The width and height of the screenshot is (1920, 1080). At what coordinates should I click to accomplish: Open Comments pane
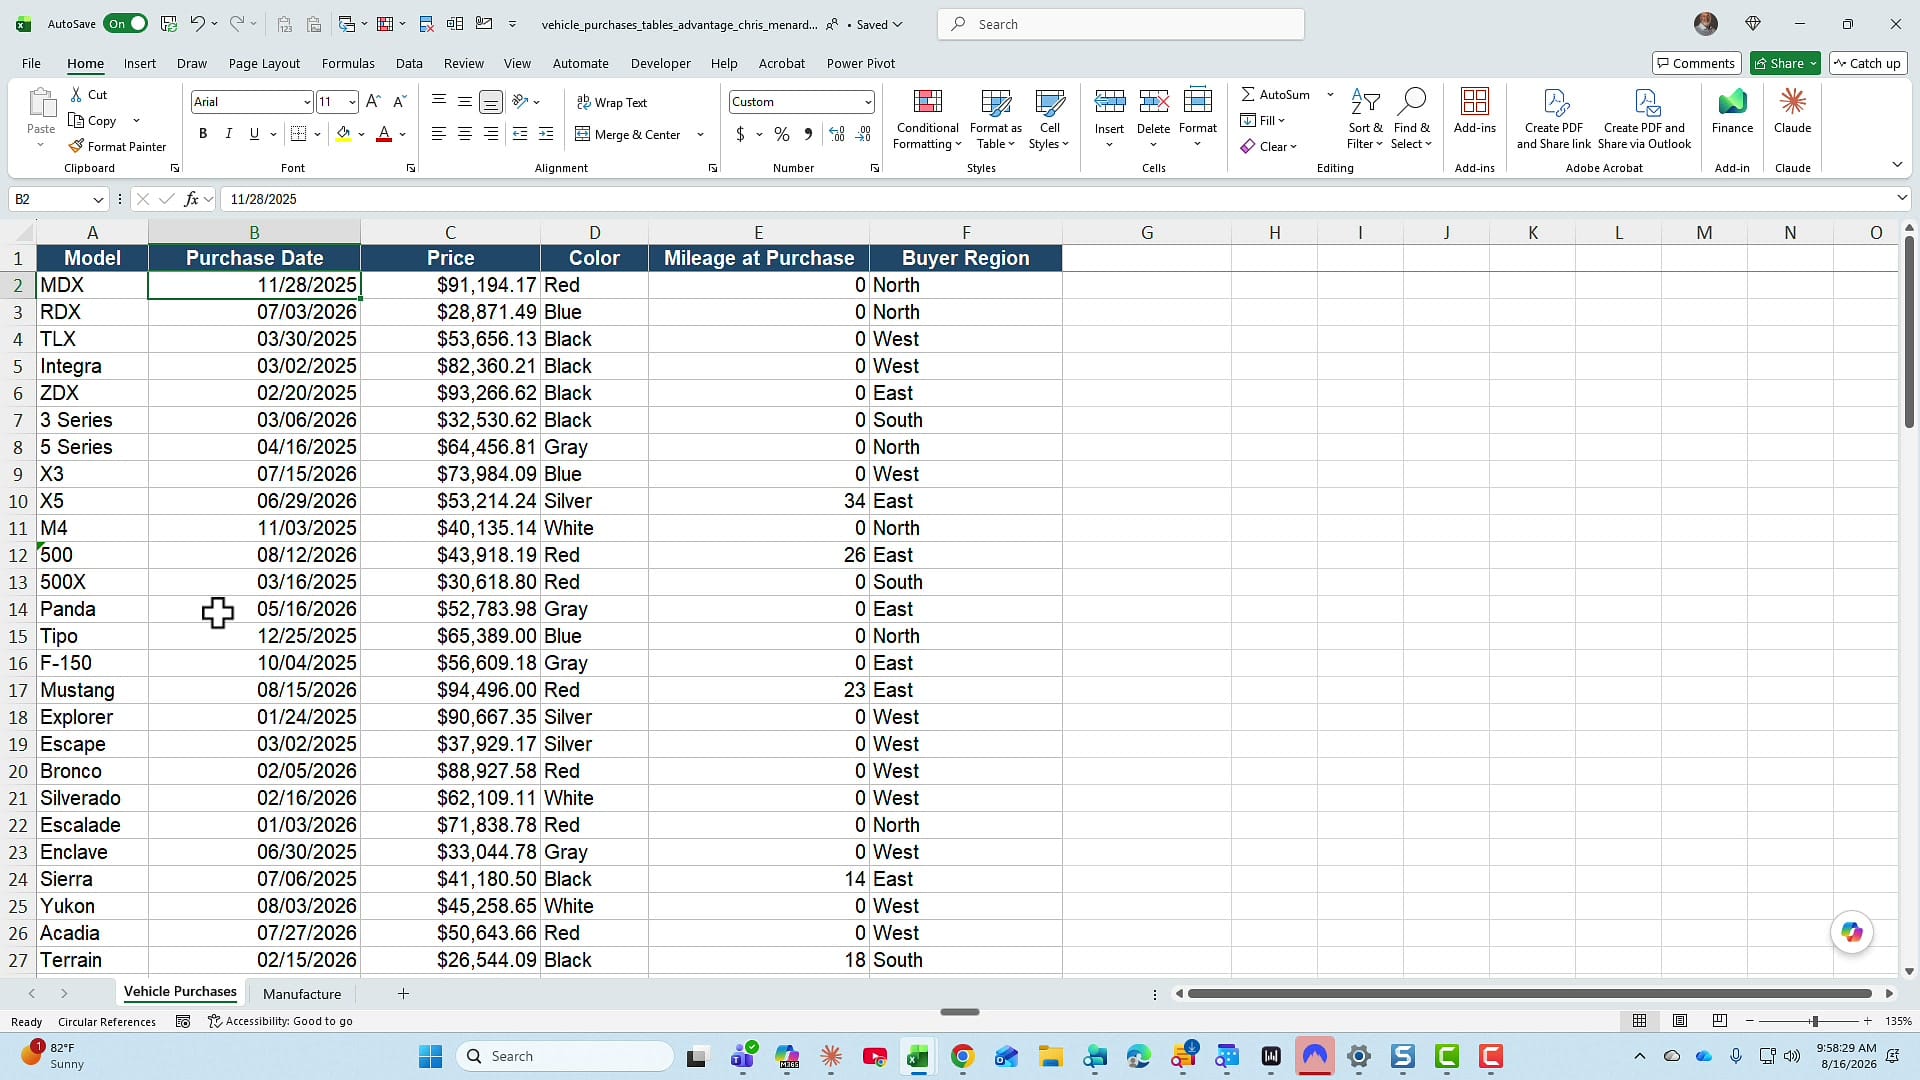pyautogui.click(x=1696, y=63)
